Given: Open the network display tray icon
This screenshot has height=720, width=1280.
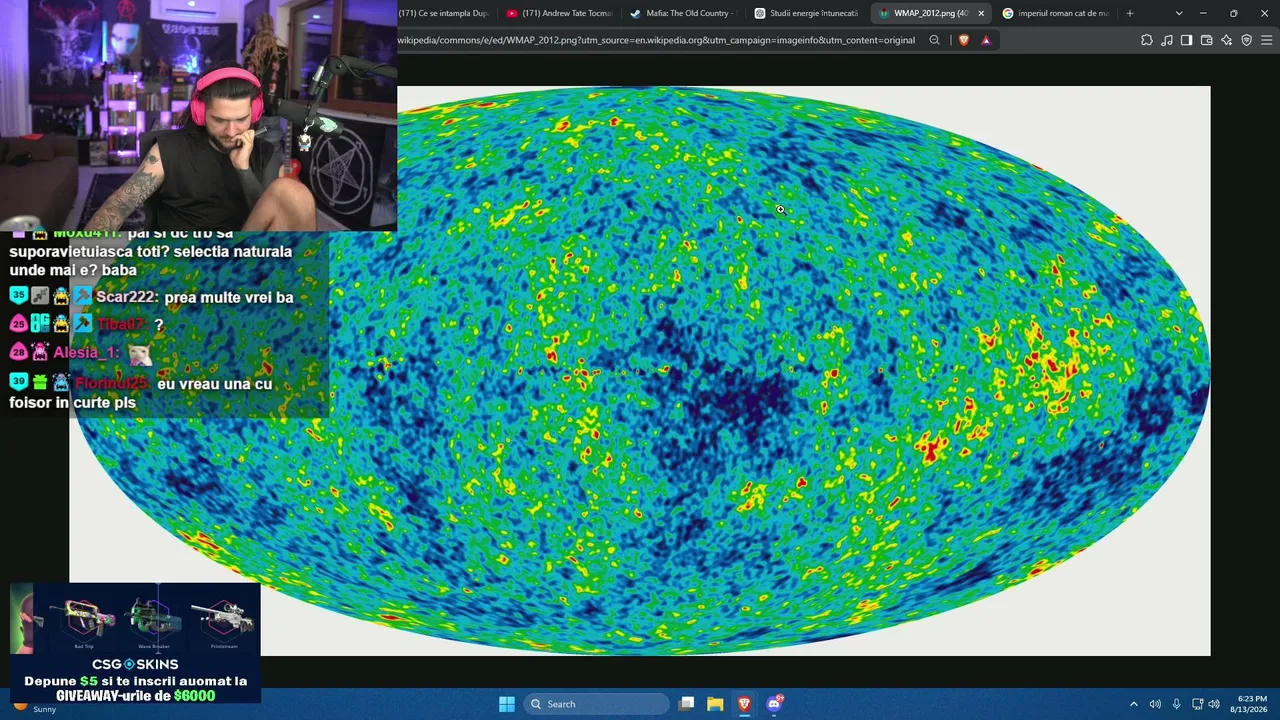Looking at the screenshot, I should click(x=1197, y=704).
